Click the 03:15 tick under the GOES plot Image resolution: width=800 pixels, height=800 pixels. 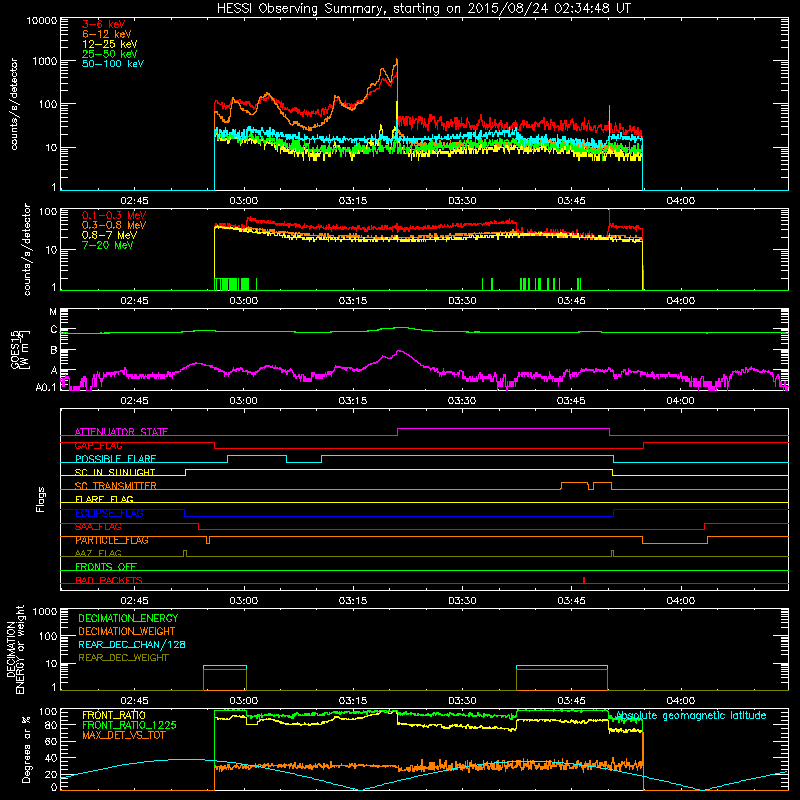click(353, 401)
